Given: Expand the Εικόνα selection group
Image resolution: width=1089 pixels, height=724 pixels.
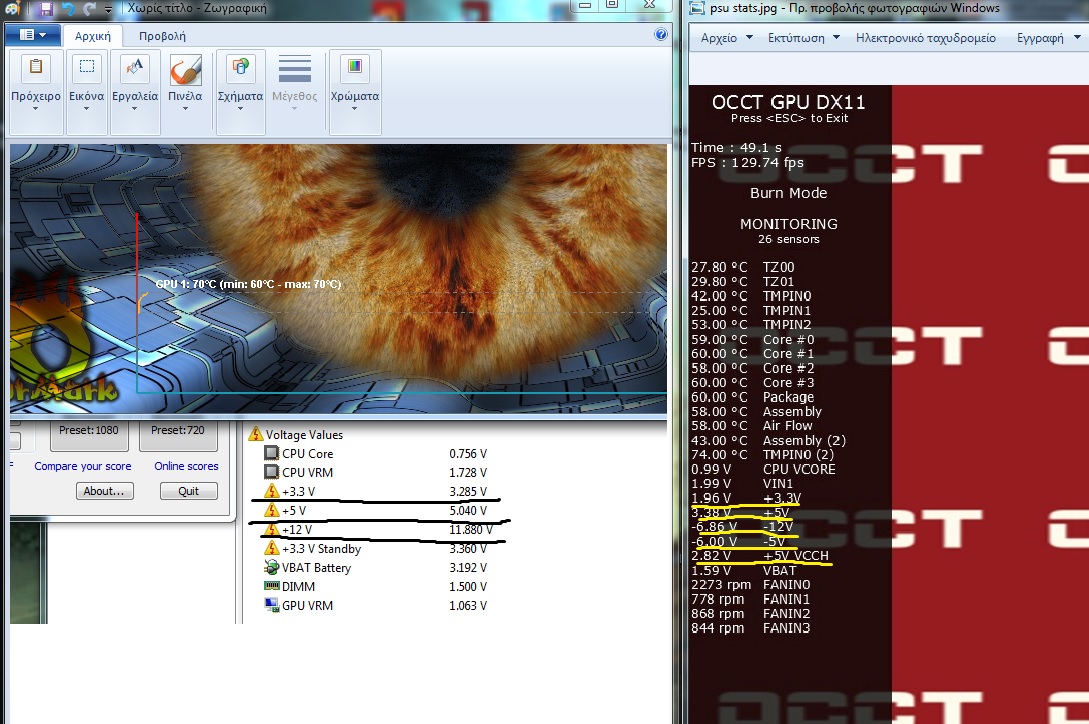Looking at the screenshot, I should coord(86,92).
